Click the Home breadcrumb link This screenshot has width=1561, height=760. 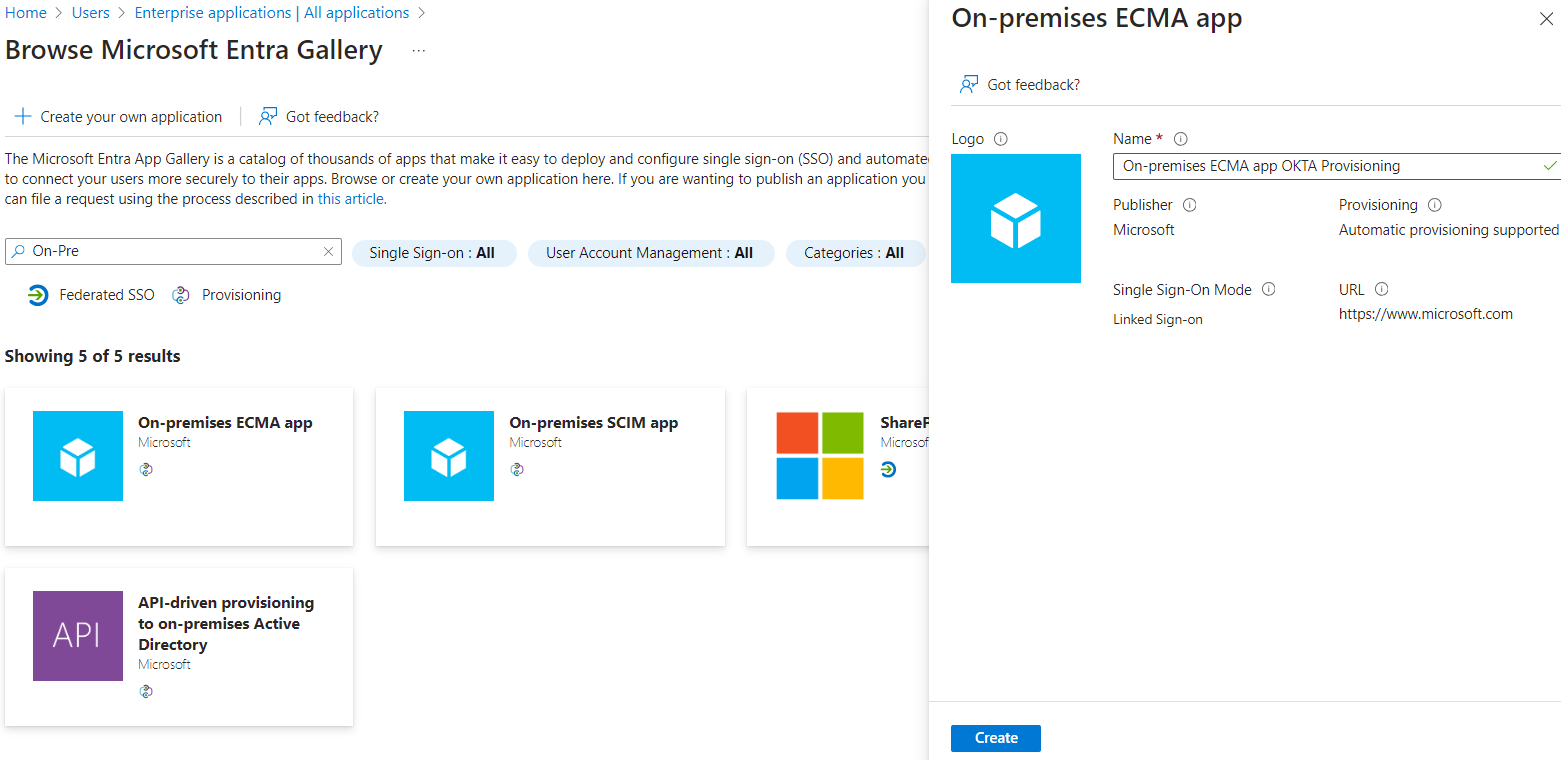[26, 13]
